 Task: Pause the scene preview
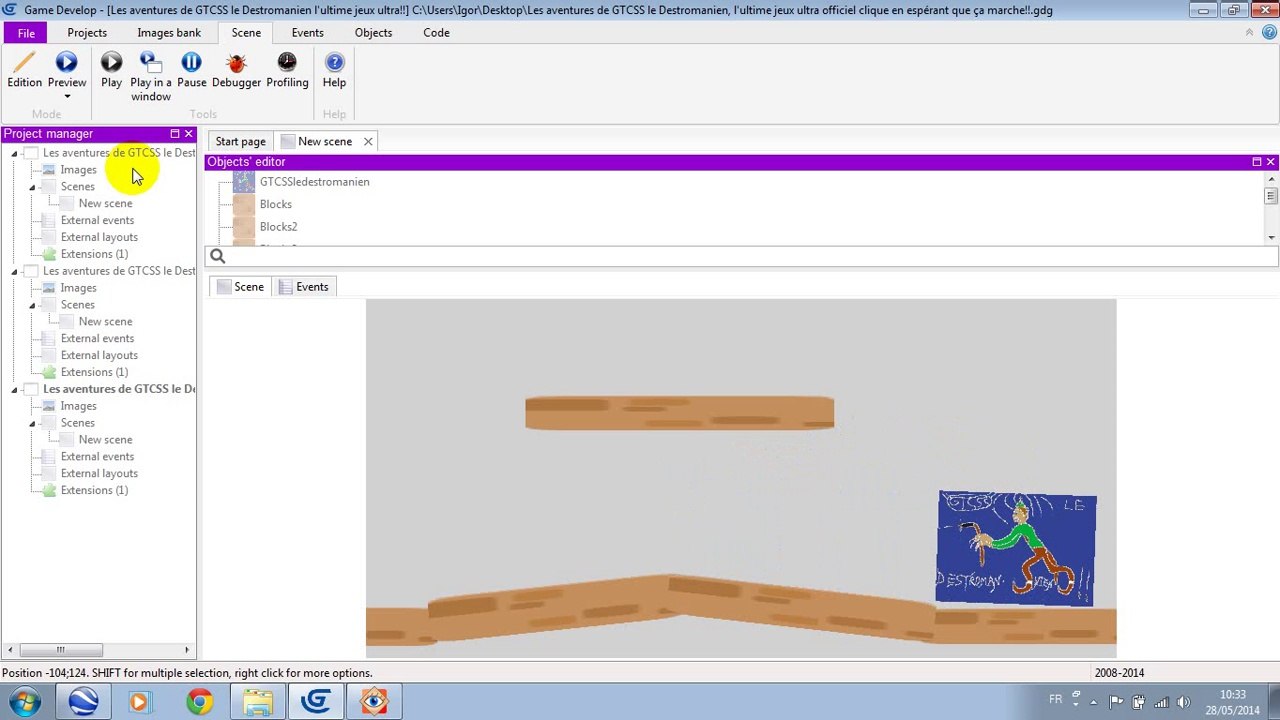(191, 71)
